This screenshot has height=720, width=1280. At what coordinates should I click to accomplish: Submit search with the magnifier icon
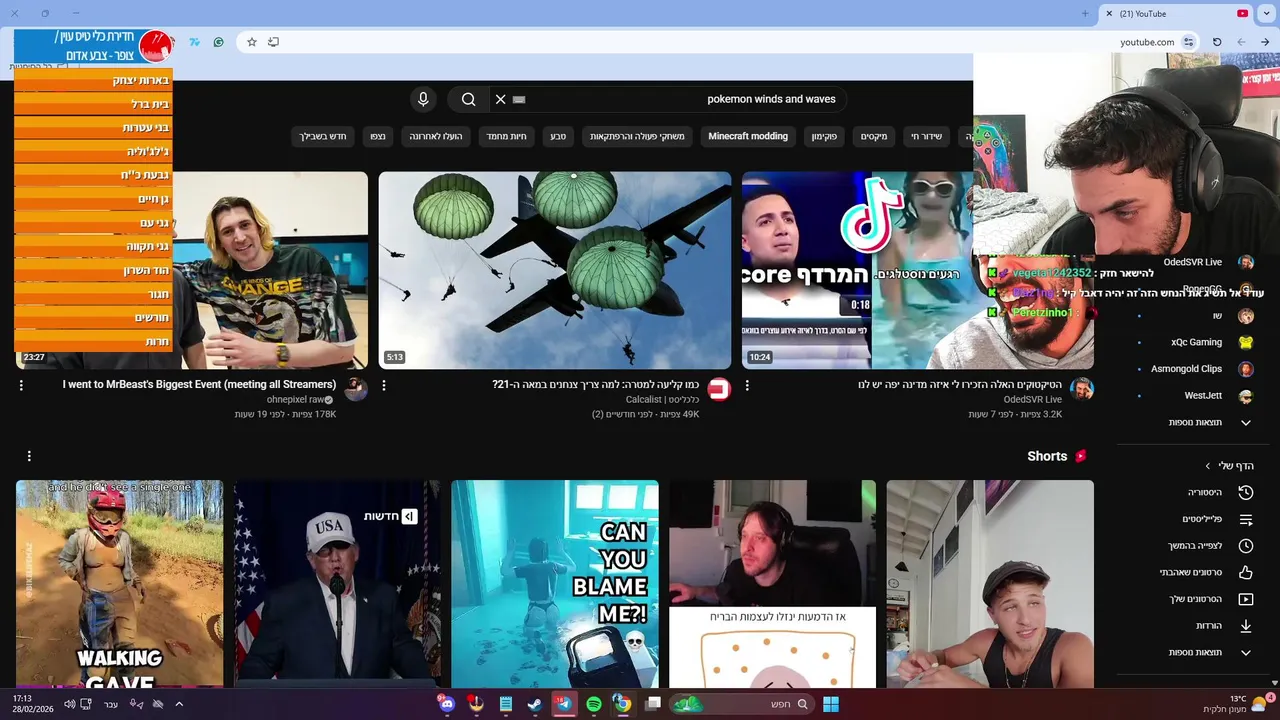click(x=468, y=99)
